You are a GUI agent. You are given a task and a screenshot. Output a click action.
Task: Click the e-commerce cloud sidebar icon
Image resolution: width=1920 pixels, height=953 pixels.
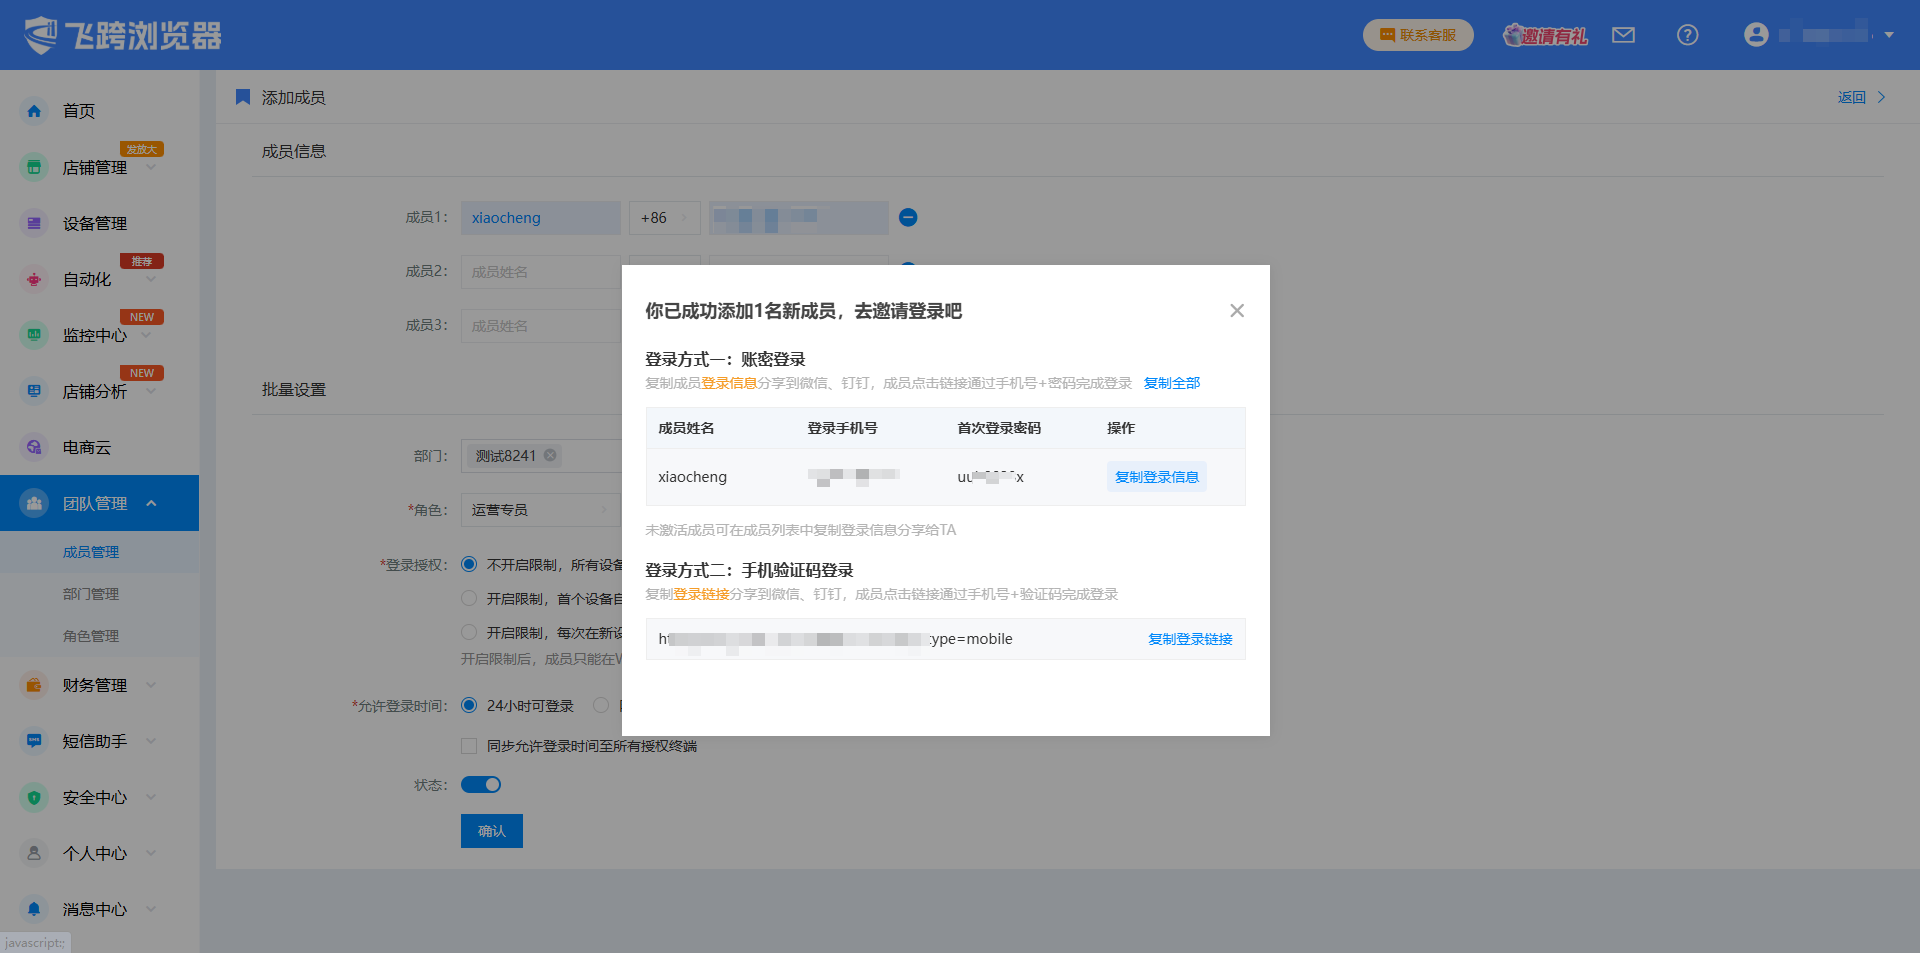pyautogui.click(x=34, y=447)
